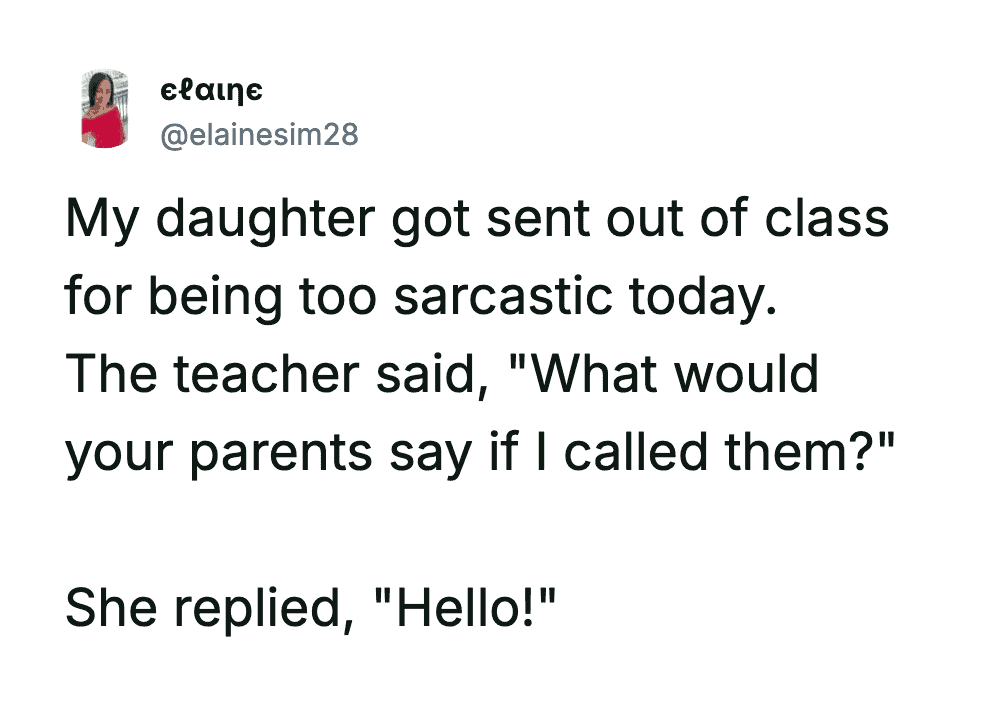This screenshot has height=714, width=1000.
Task: Click the display name "elaine"
Action: (212, 92)
